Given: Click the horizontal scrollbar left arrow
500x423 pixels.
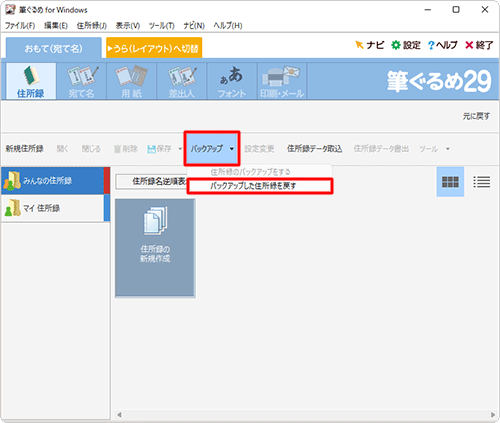Looking at the screenshot, I should (x=119, y=415).
